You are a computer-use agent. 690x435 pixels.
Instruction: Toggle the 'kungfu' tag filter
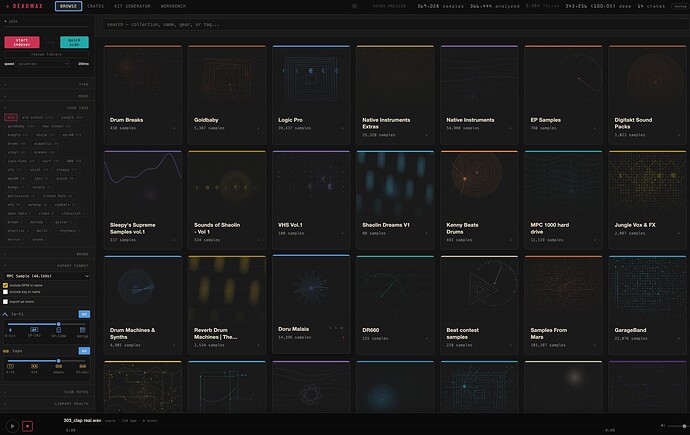pyautogui.click(x=18, y=135)
